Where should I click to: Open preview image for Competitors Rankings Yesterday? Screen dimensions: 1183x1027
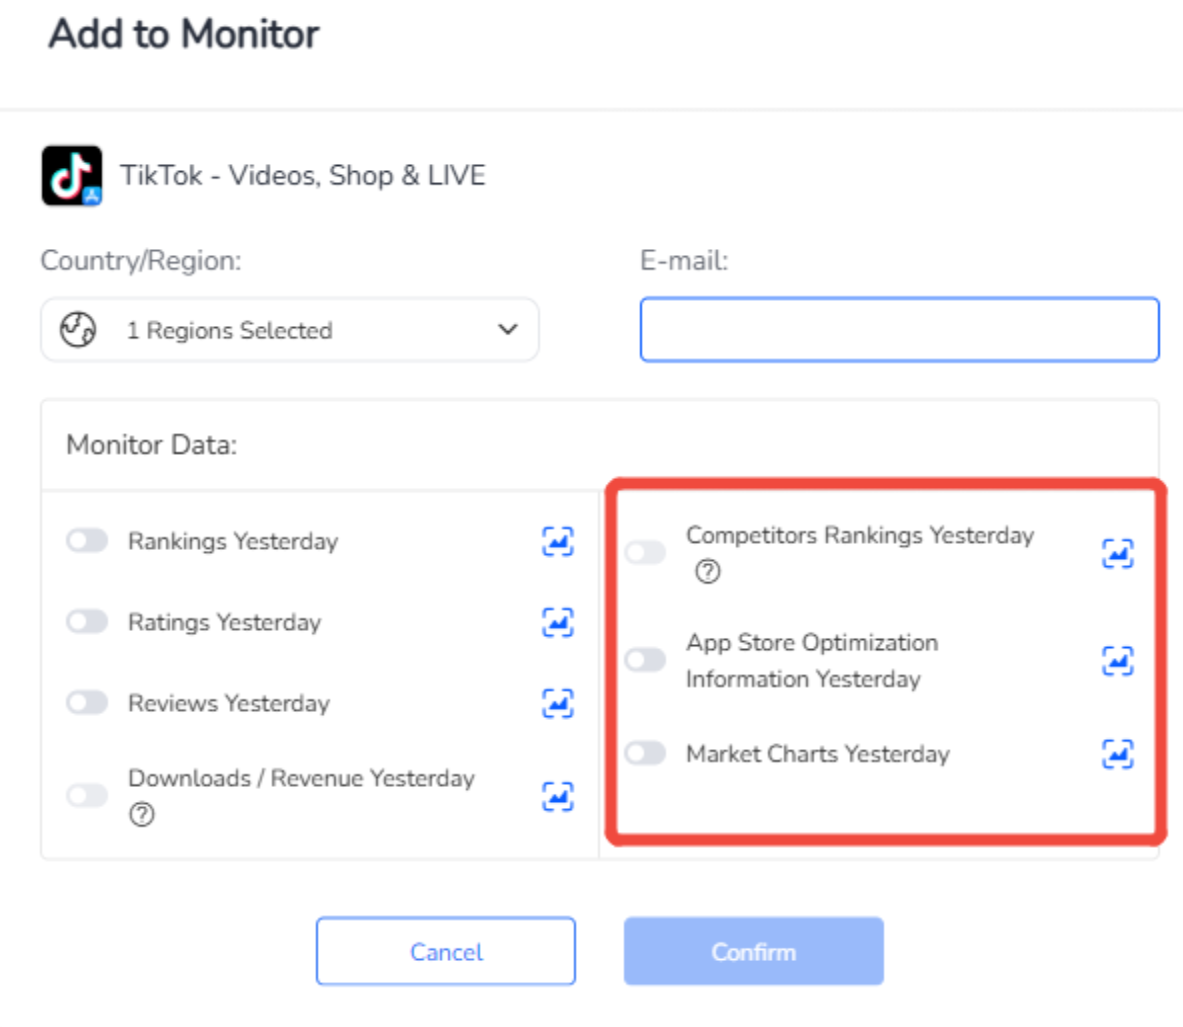[x=1117, y=553]
